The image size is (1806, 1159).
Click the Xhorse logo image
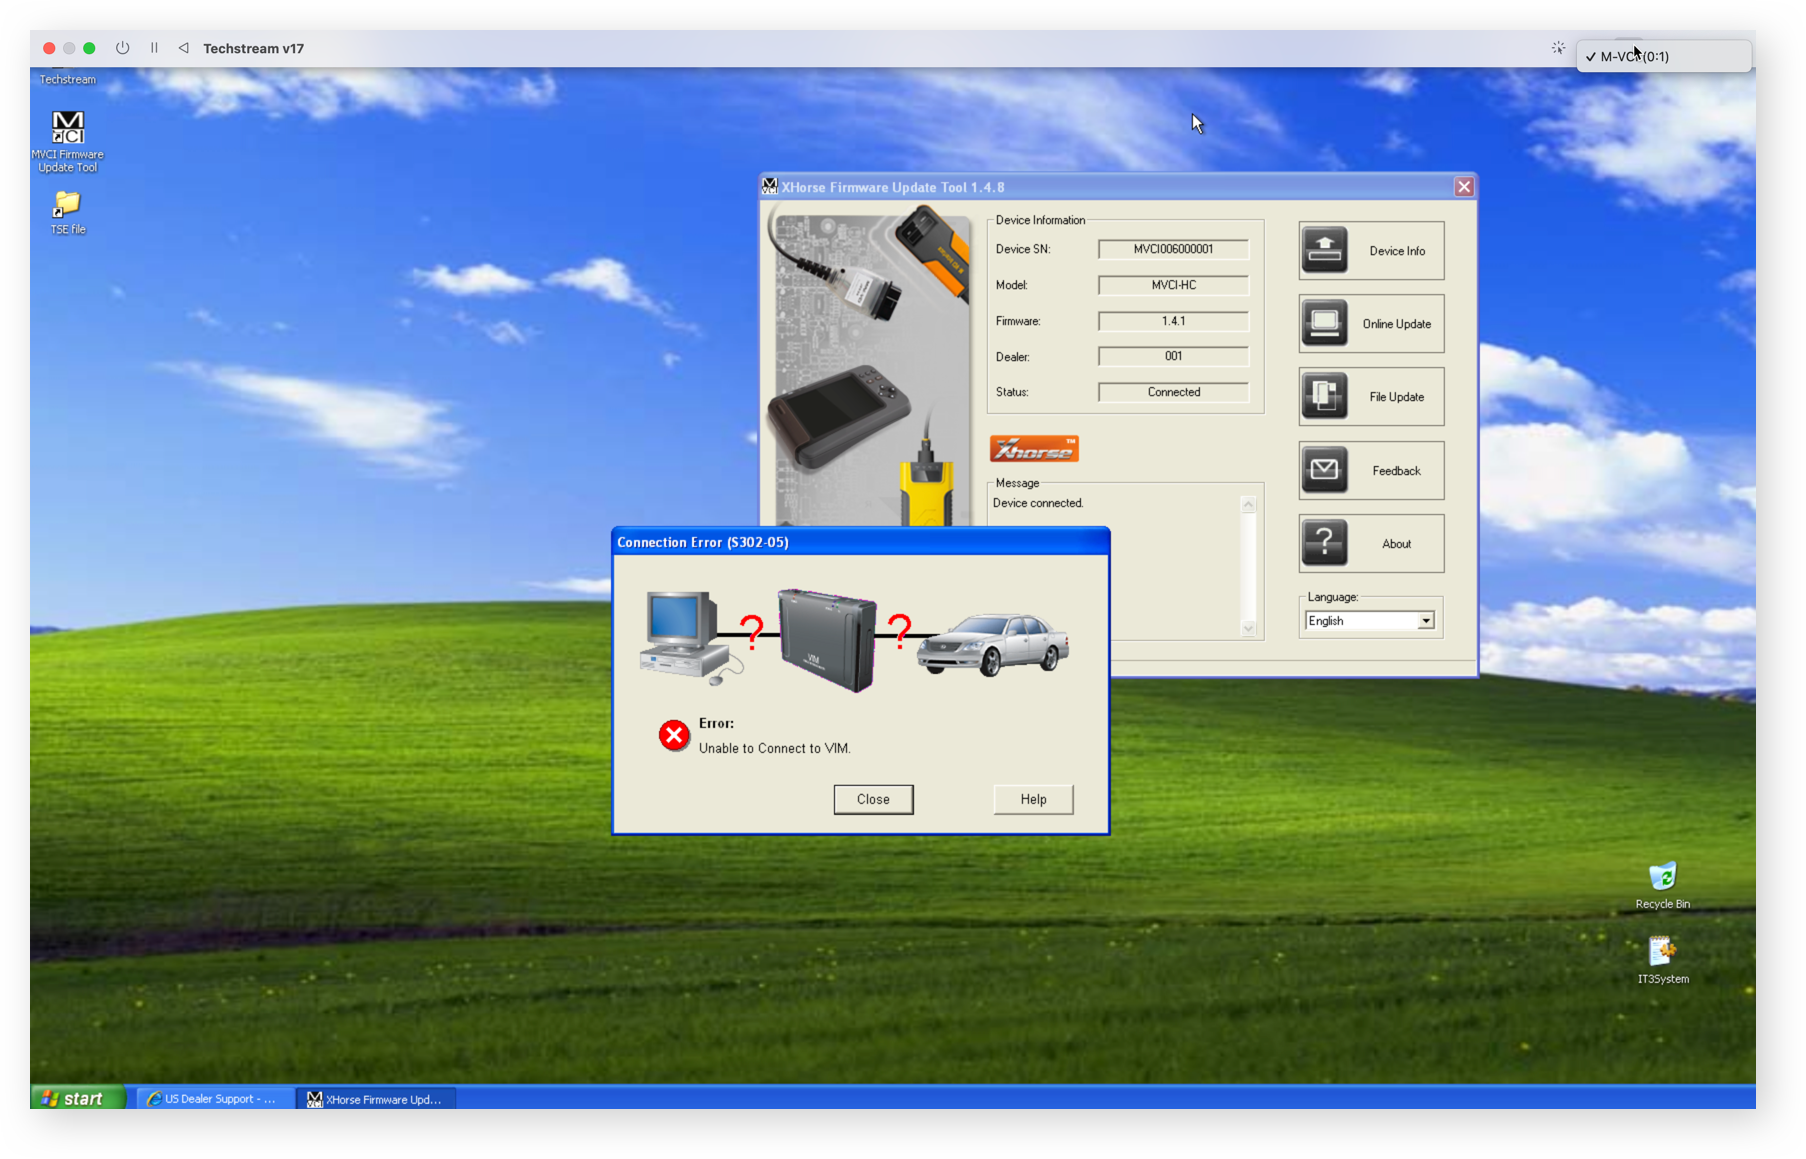pyautogui.click(x=1034, y=449)
